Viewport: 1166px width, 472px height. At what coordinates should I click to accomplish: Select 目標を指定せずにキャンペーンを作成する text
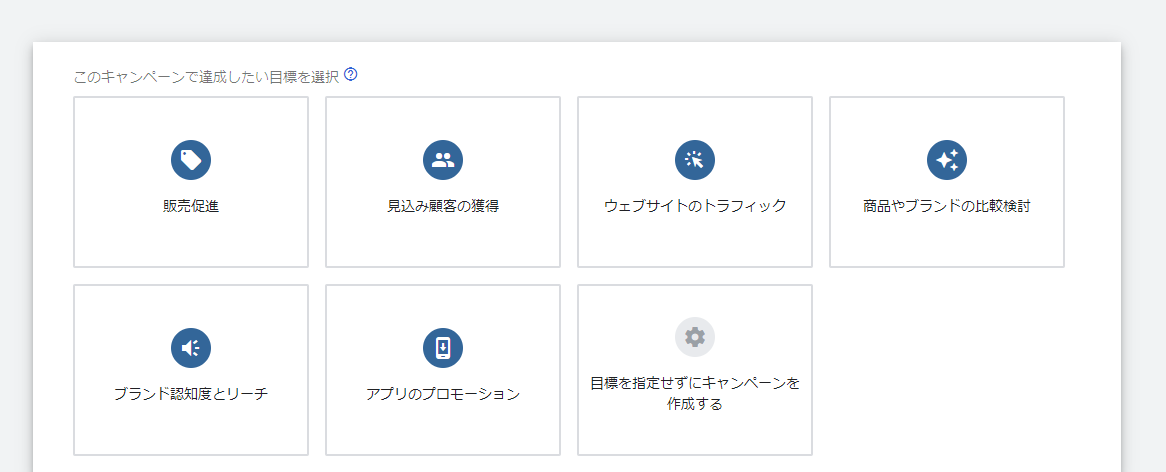(x=695, y=394)
